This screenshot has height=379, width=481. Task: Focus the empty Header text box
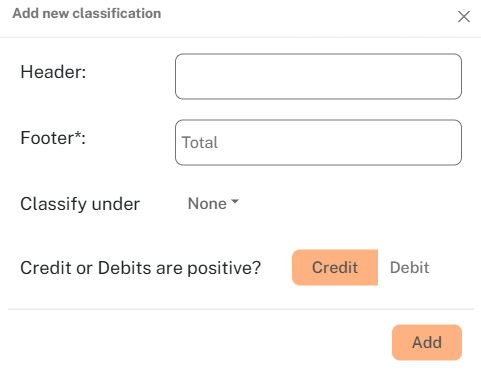tap(318, 76)
